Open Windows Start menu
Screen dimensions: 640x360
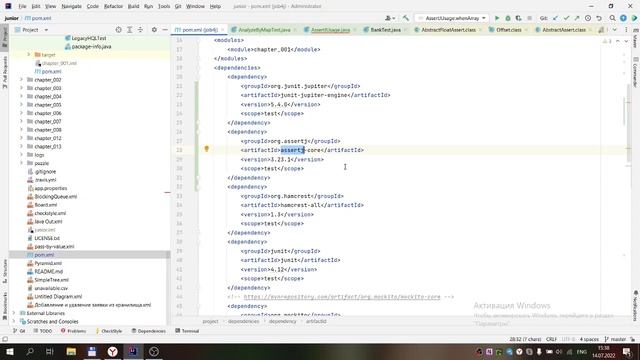tap(9, 351)
